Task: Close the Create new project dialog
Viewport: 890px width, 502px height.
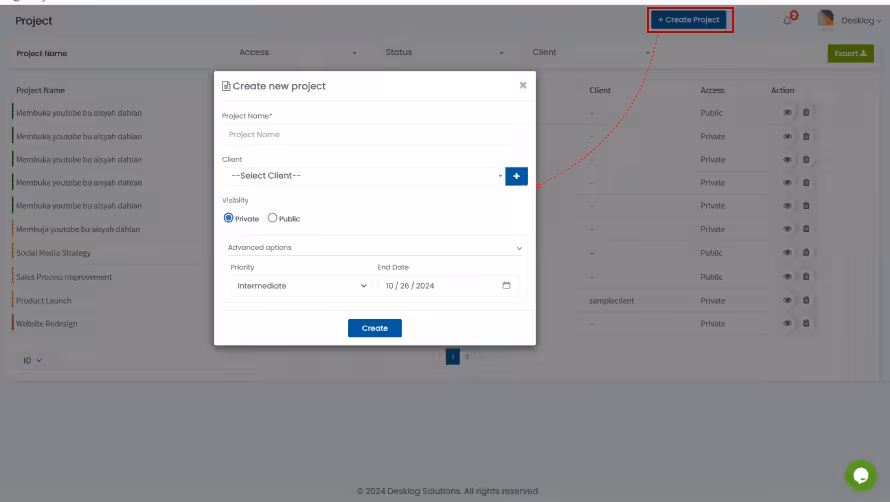Action: [x=522, y=86]
